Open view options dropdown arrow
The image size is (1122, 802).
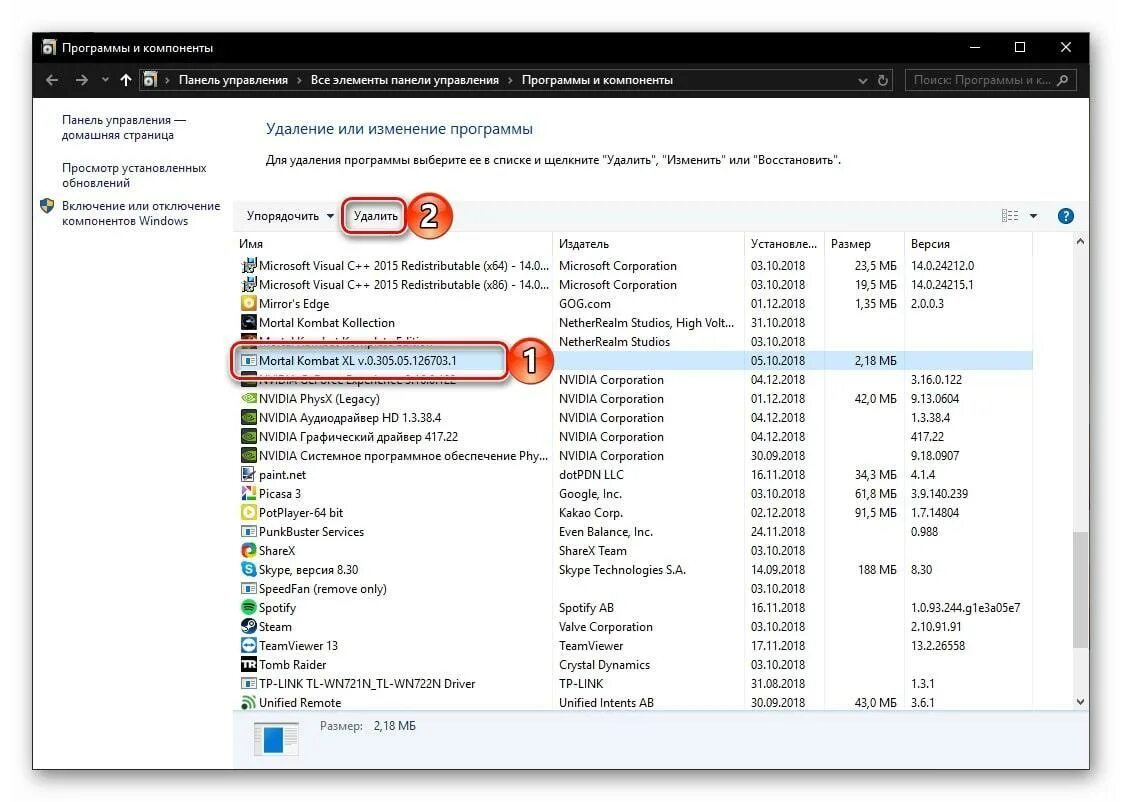(1033, 216)
